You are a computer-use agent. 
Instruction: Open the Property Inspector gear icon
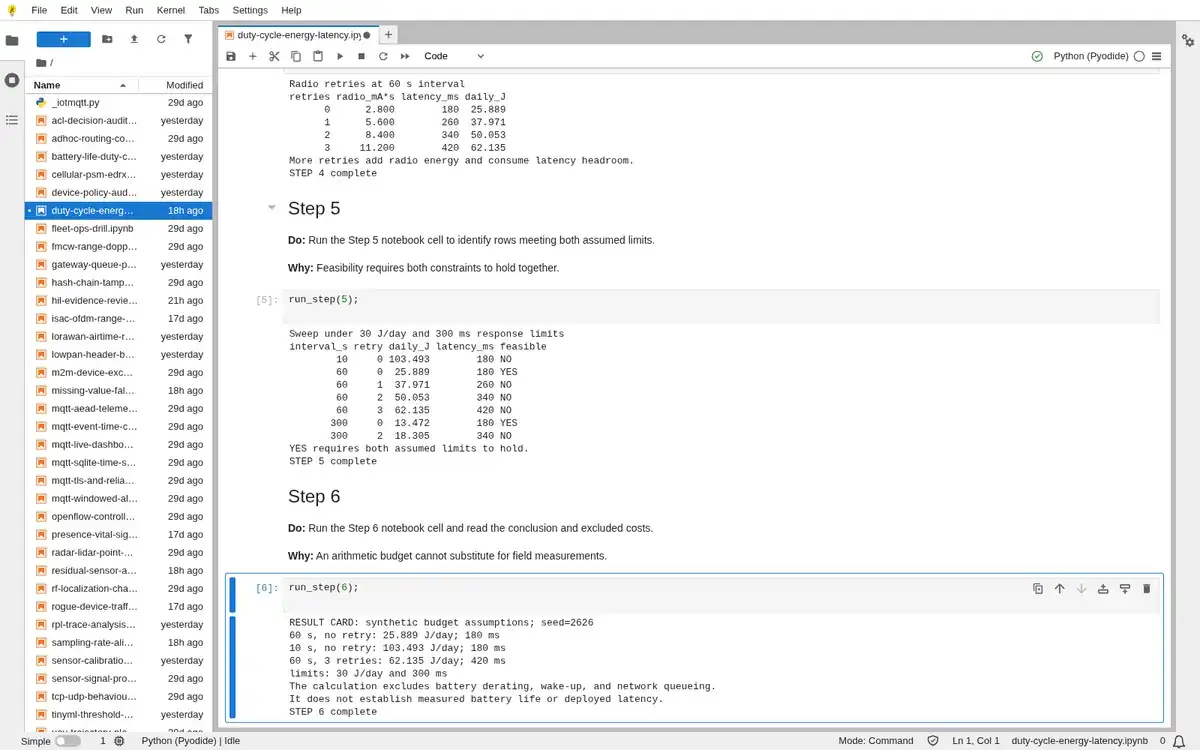coord(1188,41)
